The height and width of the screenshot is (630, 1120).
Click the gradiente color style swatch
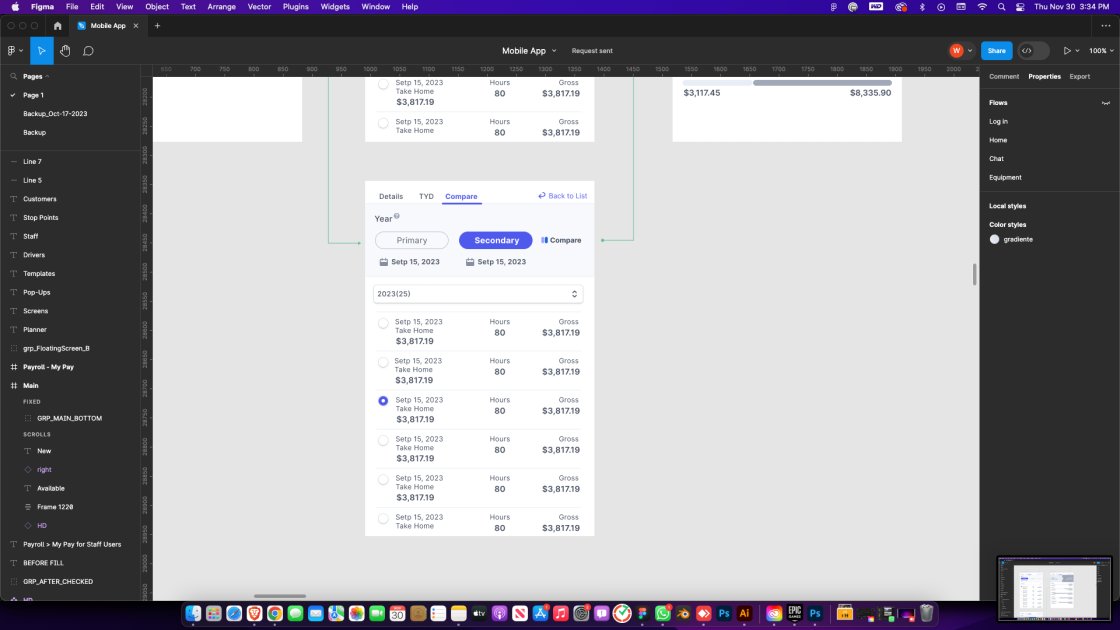(x=994, y=239)
